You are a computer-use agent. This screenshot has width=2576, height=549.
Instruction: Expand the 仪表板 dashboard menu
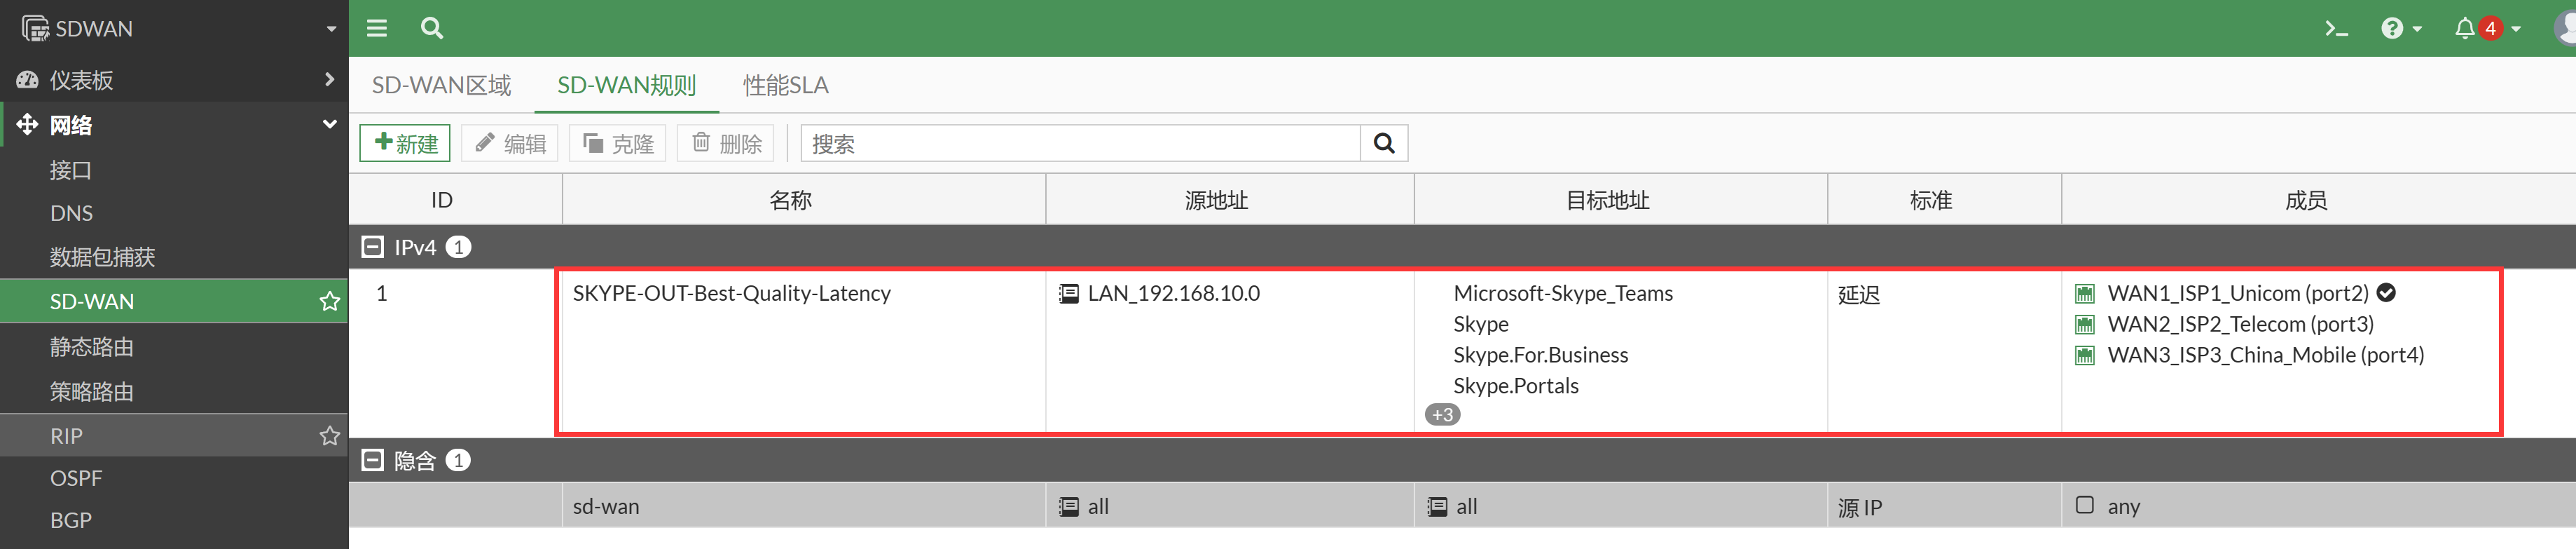tap(174, 79)
